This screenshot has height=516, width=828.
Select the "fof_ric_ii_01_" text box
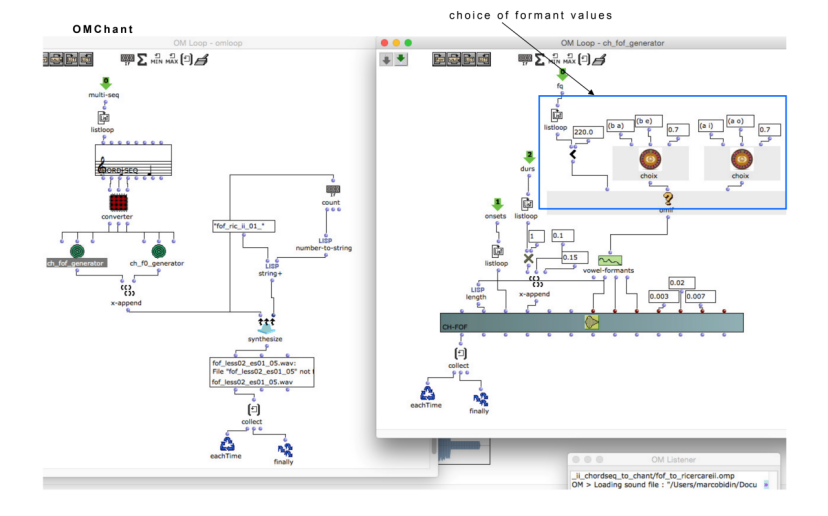pos(243,226)
